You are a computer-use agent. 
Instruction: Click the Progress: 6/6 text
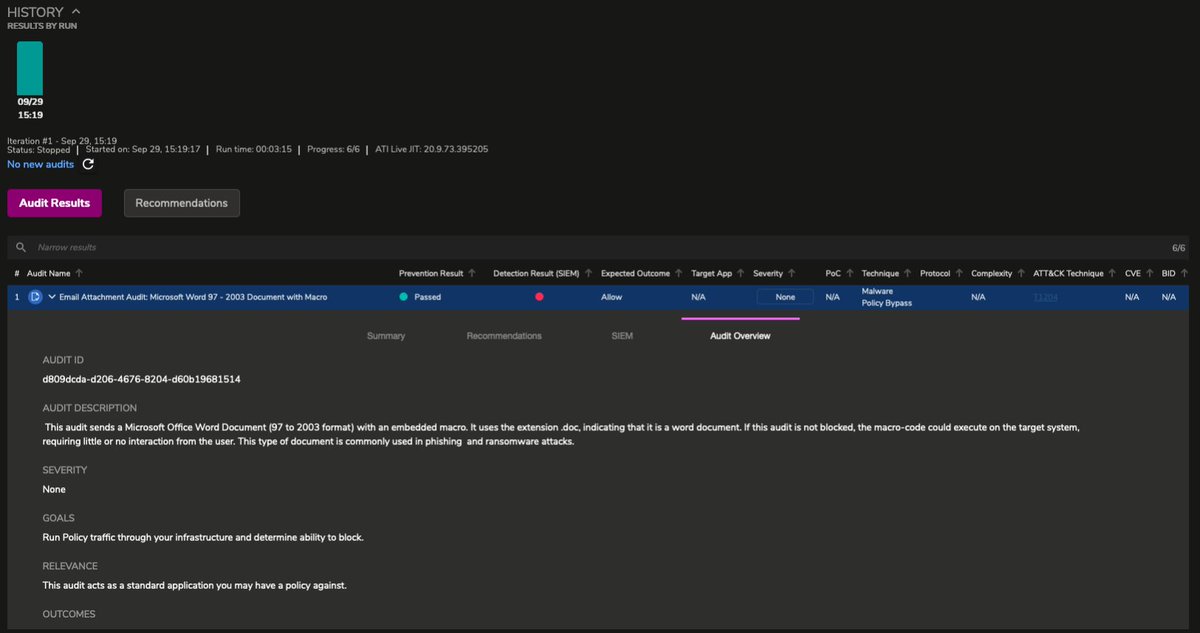(x=333, y=150)
